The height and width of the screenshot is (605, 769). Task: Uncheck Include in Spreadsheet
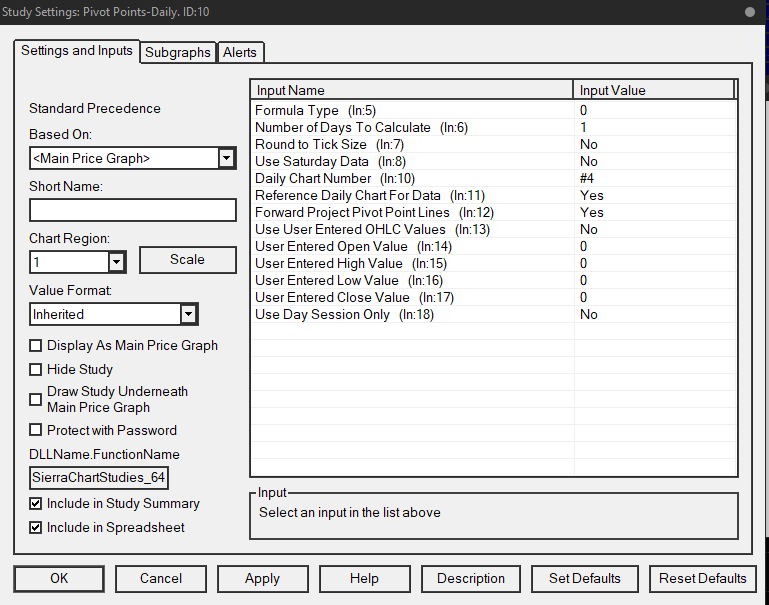tap(35, 528)
